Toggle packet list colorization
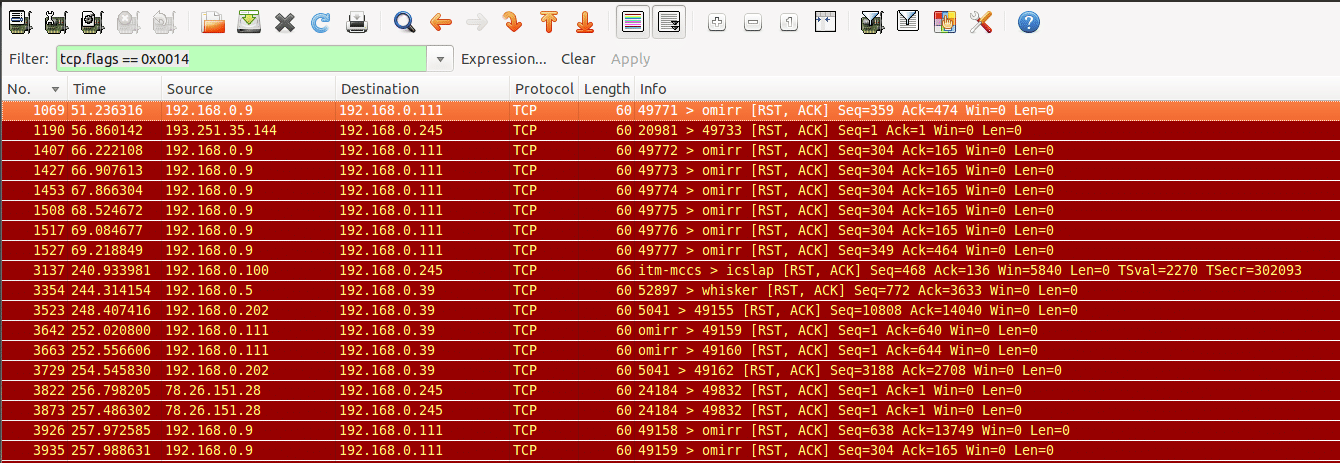Screen dimensions: 1340x463 (x=631, y=21)
